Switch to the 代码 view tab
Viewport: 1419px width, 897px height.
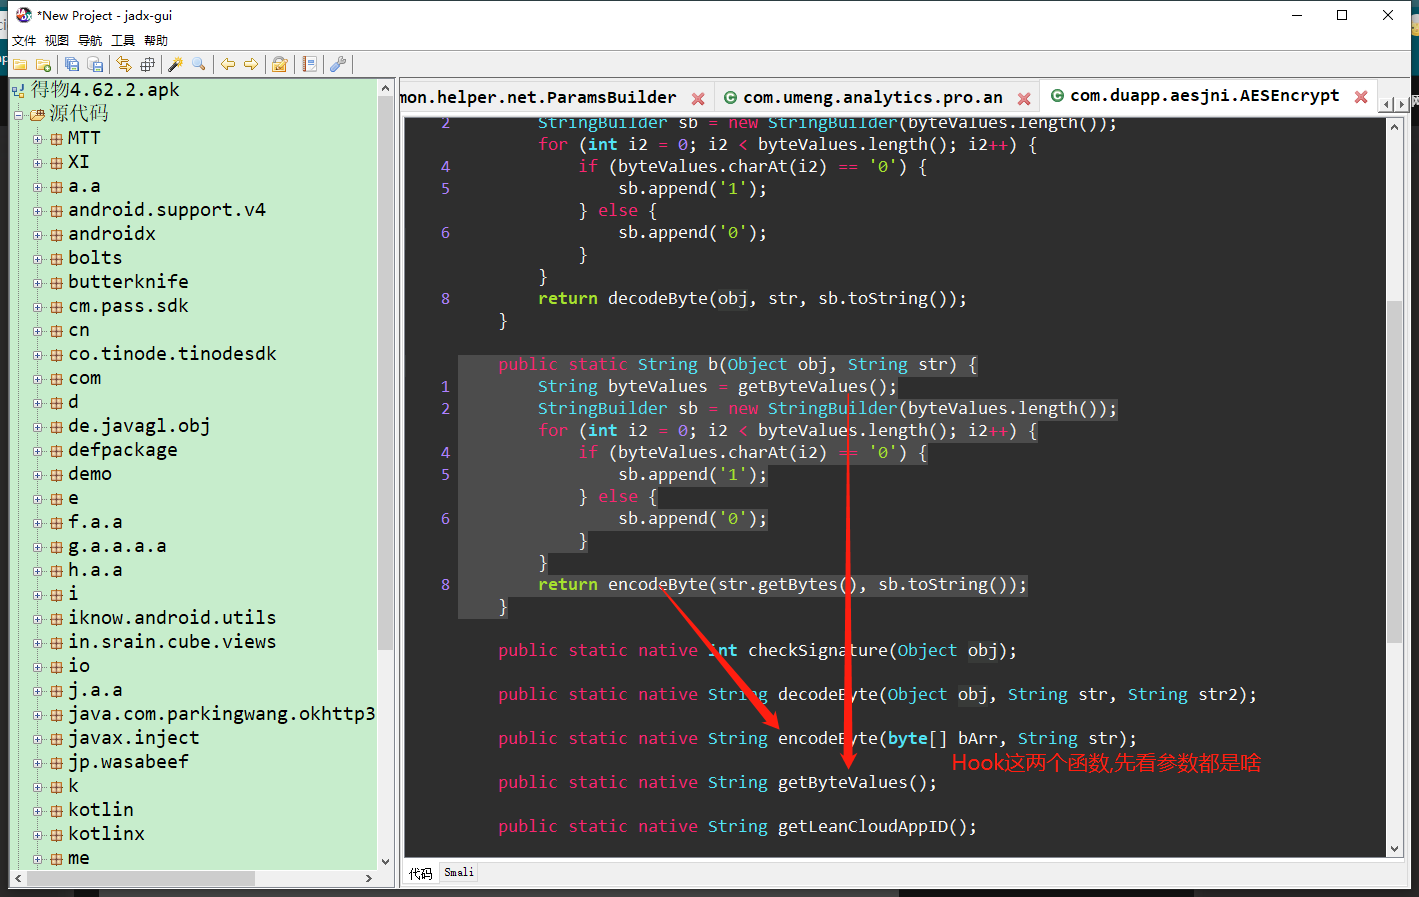pos(421,873)
